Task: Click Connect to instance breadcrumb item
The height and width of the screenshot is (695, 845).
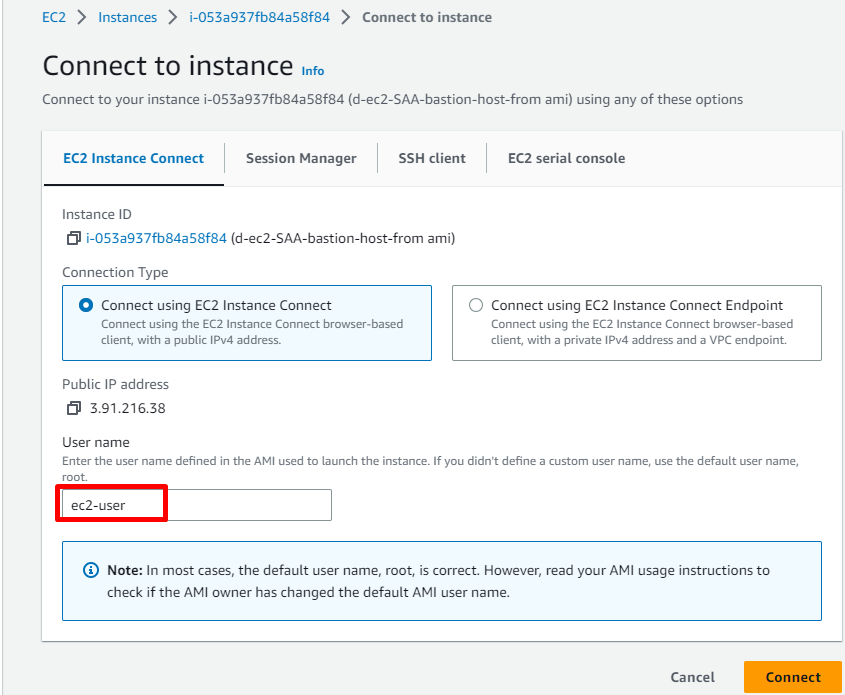Action: [426, 17]
